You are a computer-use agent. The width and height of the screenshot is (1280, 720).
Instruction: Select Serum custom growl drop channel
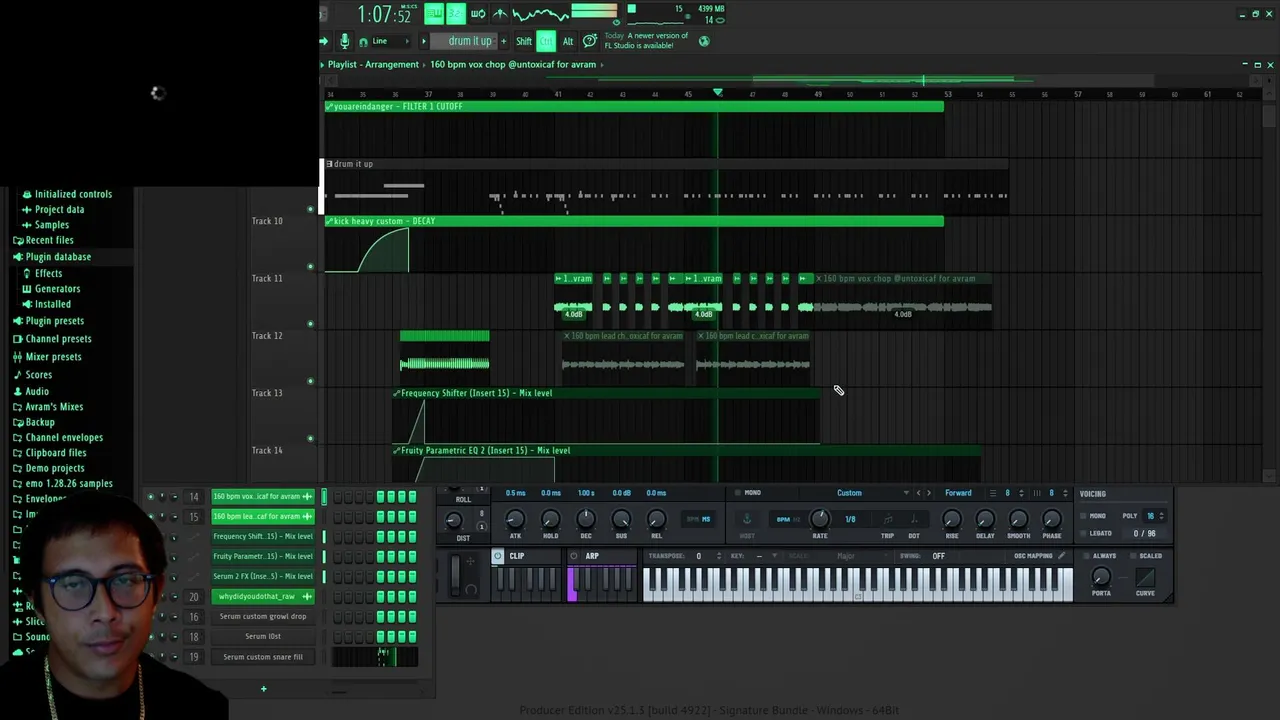click(263, 616)
